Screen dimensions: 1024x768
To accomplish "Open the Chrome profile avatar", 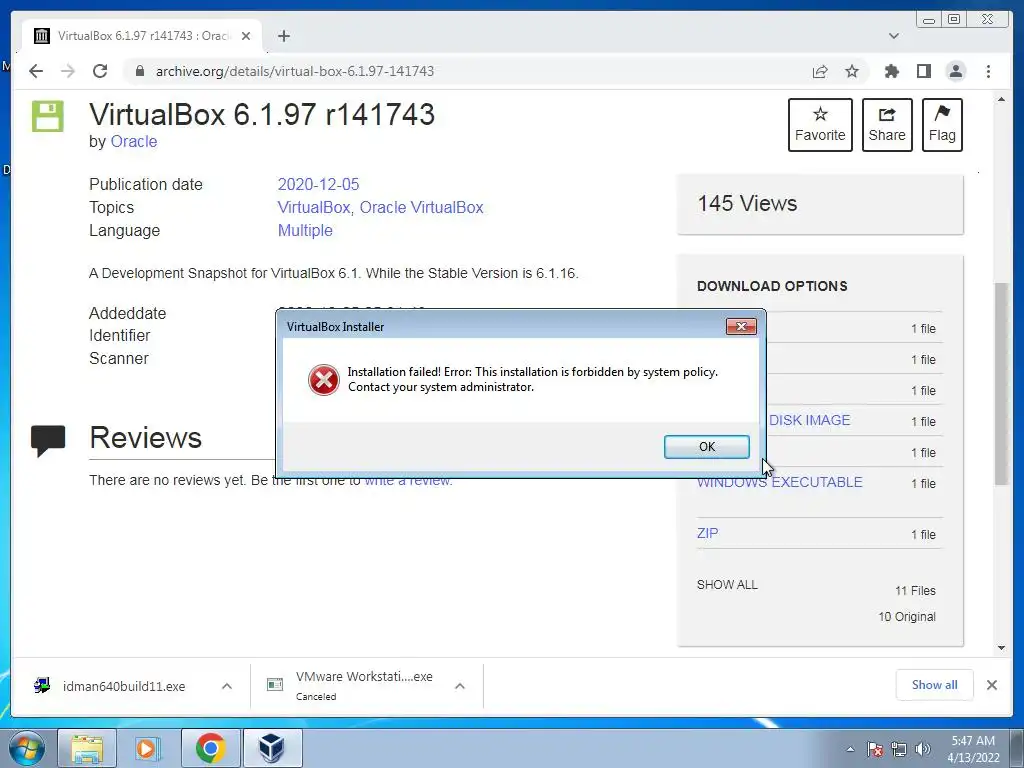I will (956, 71).
